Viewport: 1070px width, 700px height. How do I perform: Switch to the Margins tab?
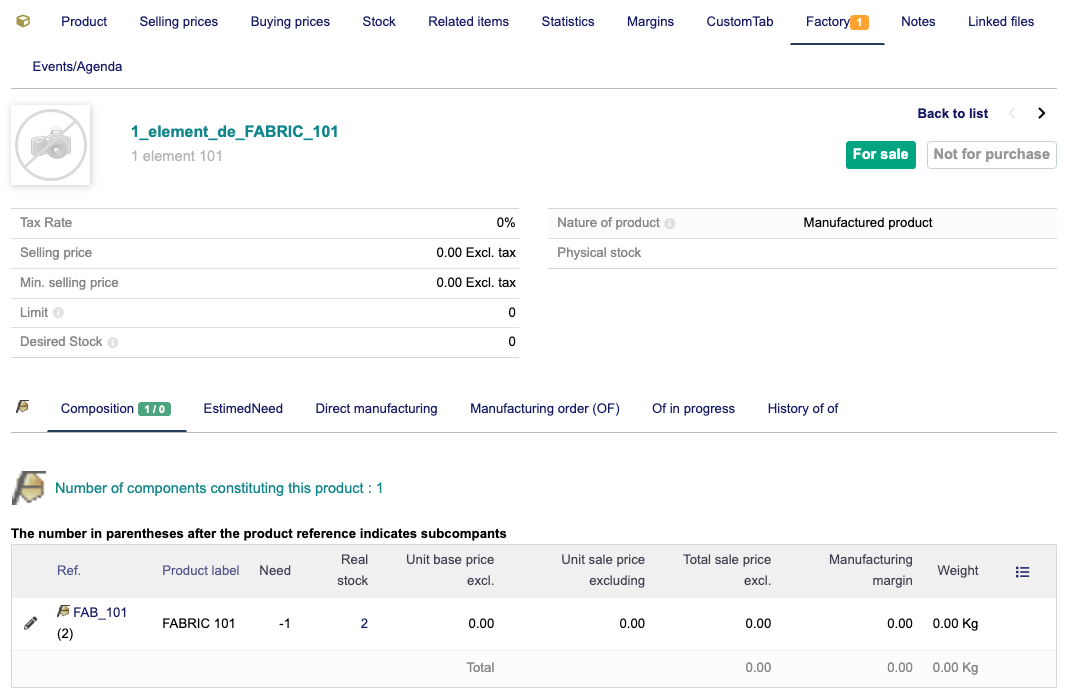(x=650, y=21)
